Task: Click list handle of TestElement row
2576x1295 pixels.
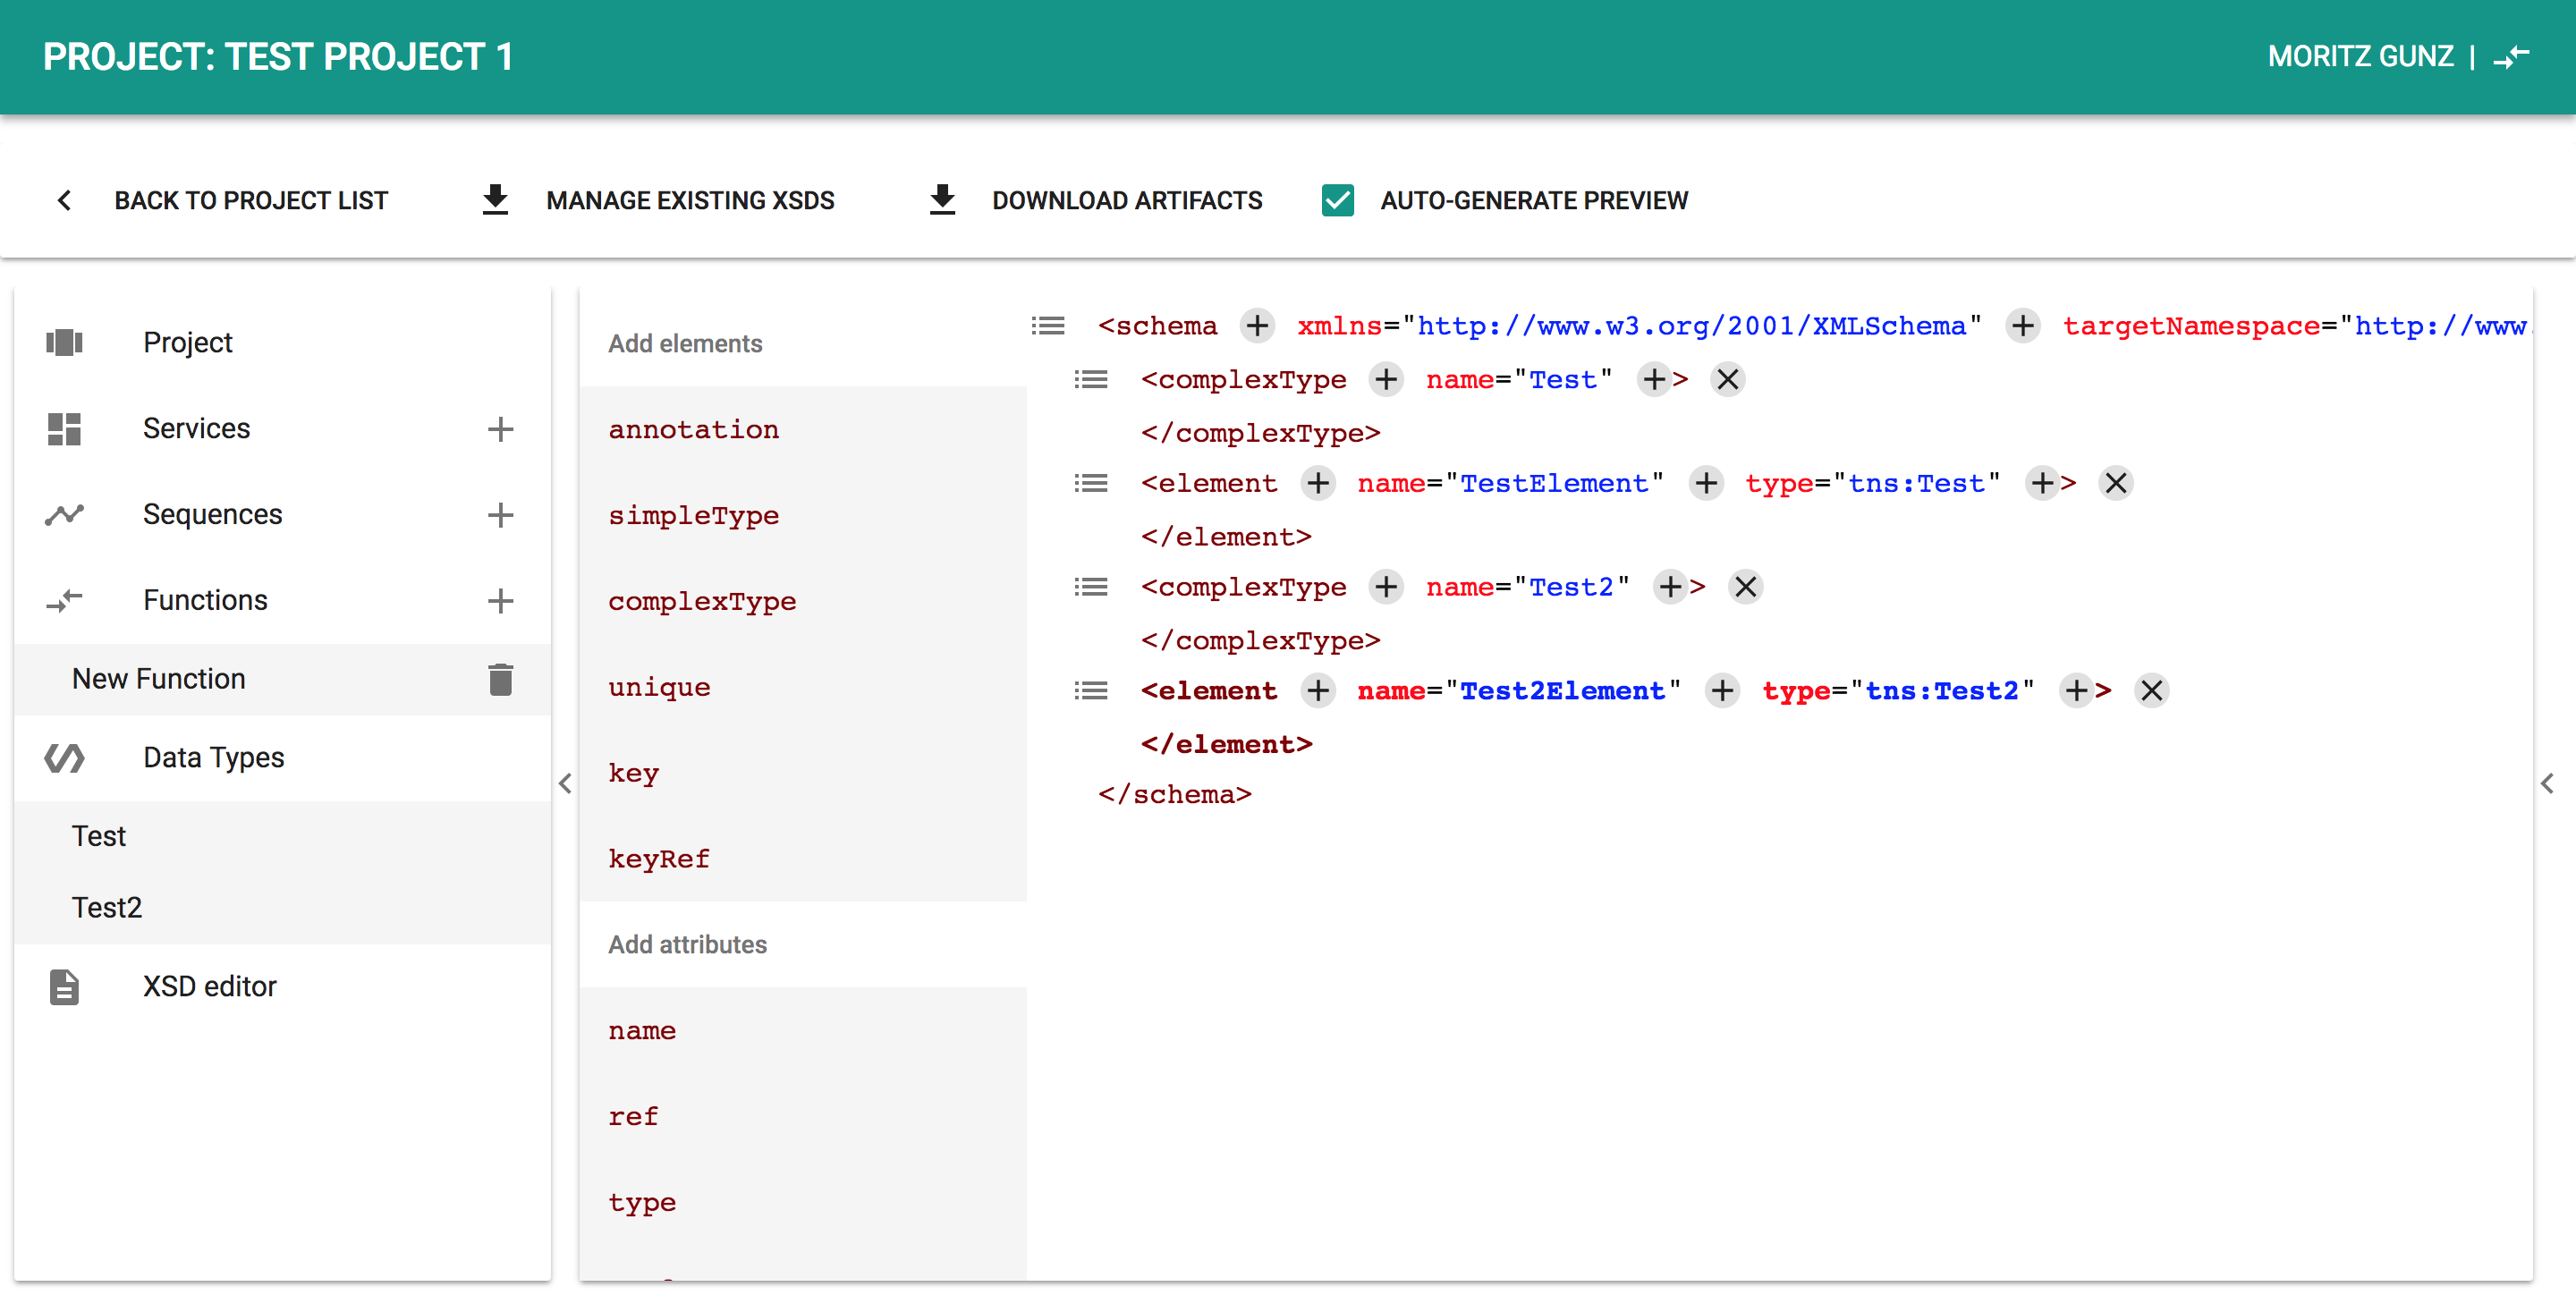Action: pyautogui.click(x=1090, y=484)
